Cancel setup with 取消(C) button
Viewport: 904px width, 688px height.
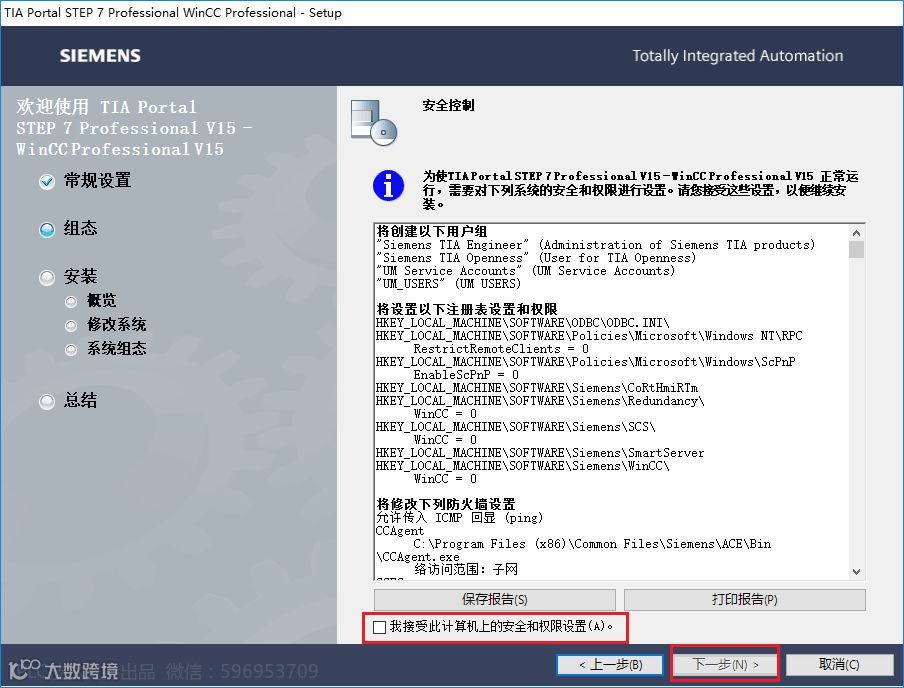click(x=839, y=664)
